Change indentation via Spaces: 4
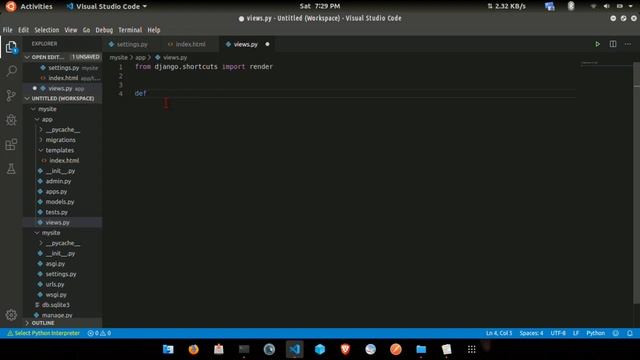640x360 pixels. coord(531,333)
